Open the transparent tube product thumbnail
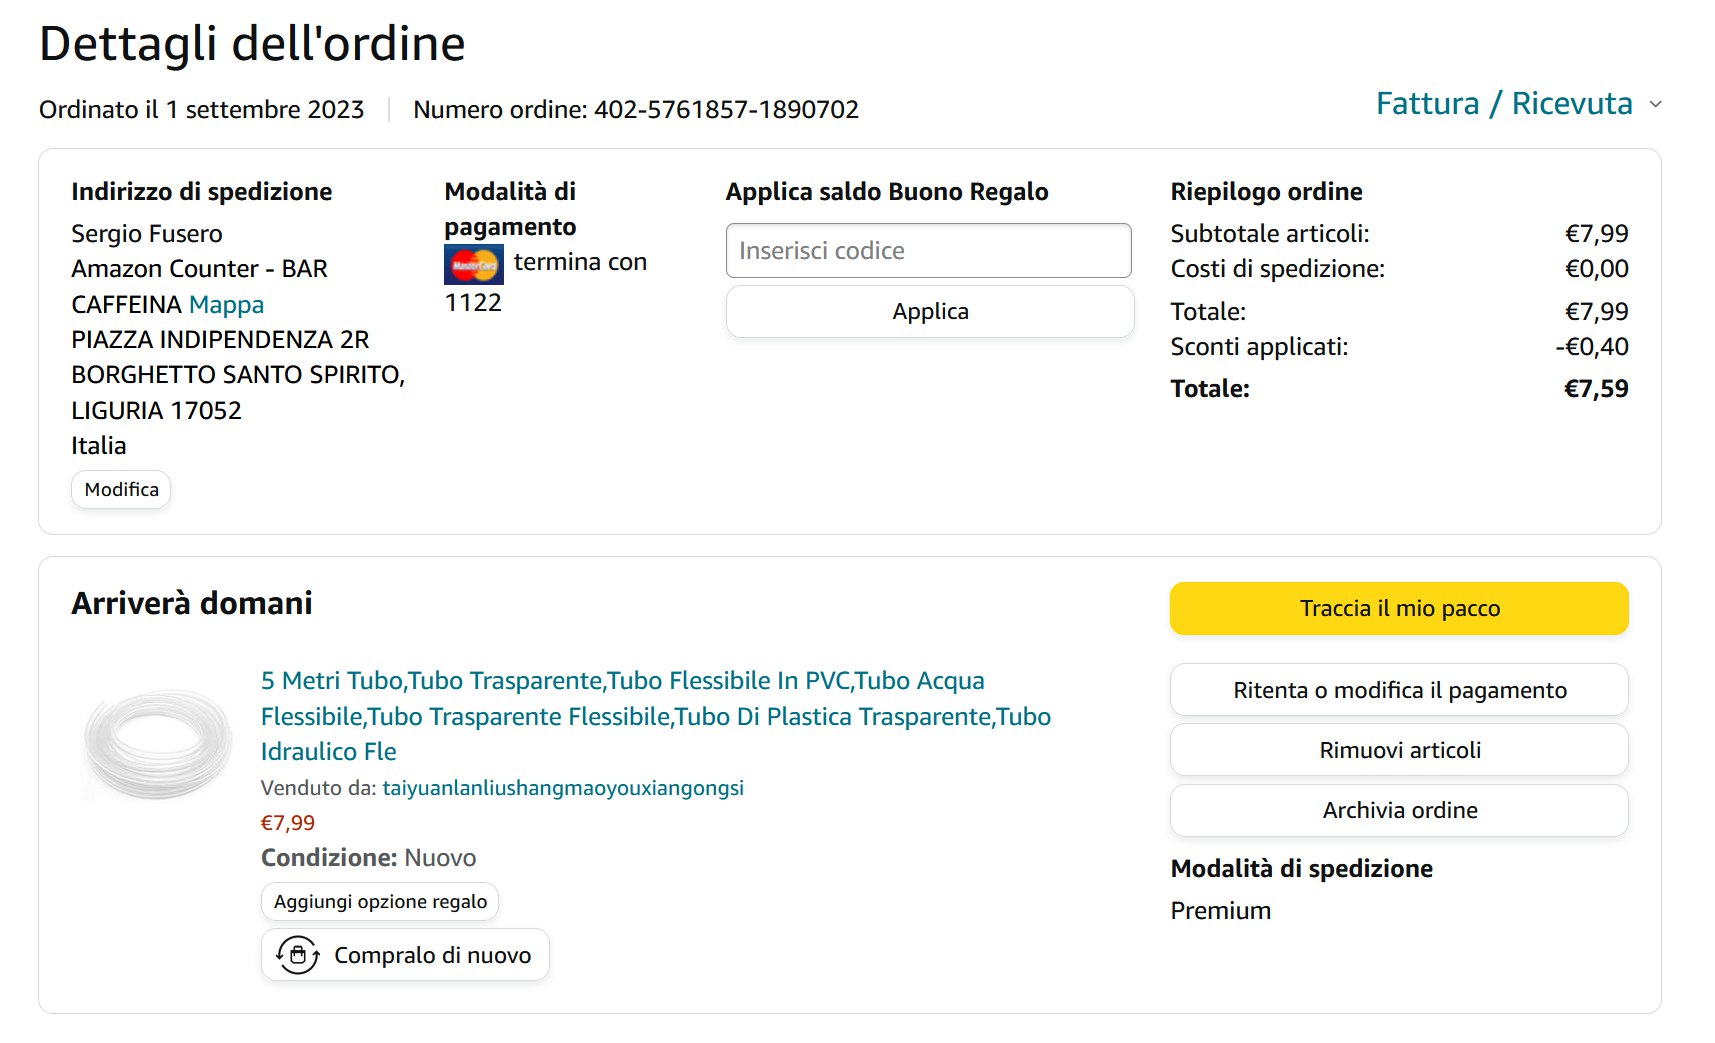Viewport: 1715px width, 1043px height. [158, 742]
